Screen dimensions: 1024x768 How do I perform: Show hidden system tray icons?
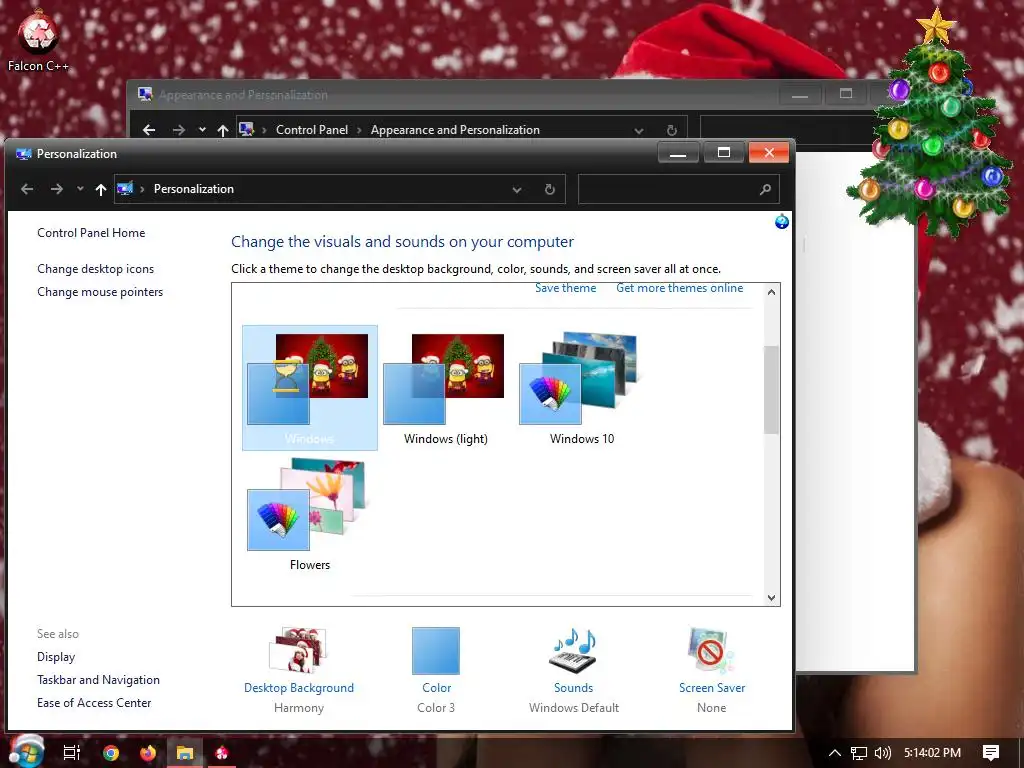coord(835,753)
